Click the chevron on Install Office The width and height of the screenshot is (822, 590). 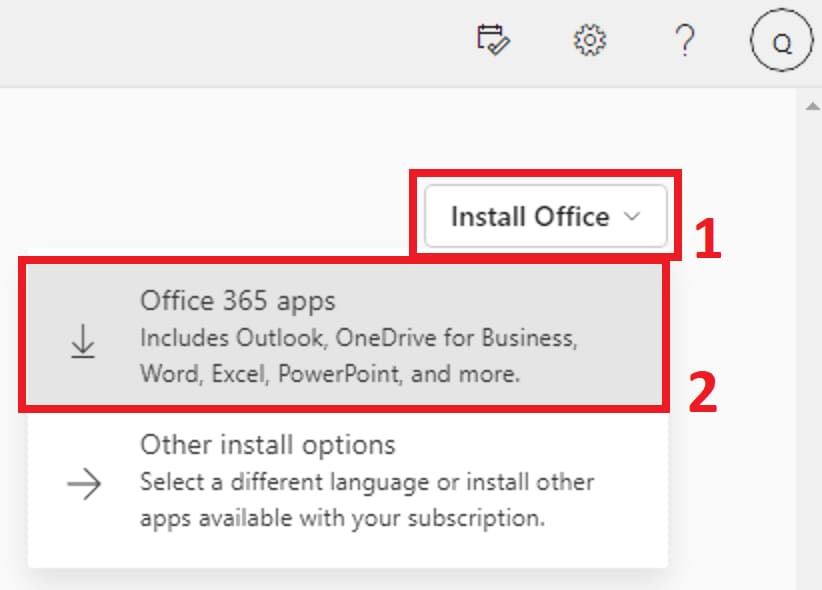(632, 216)
